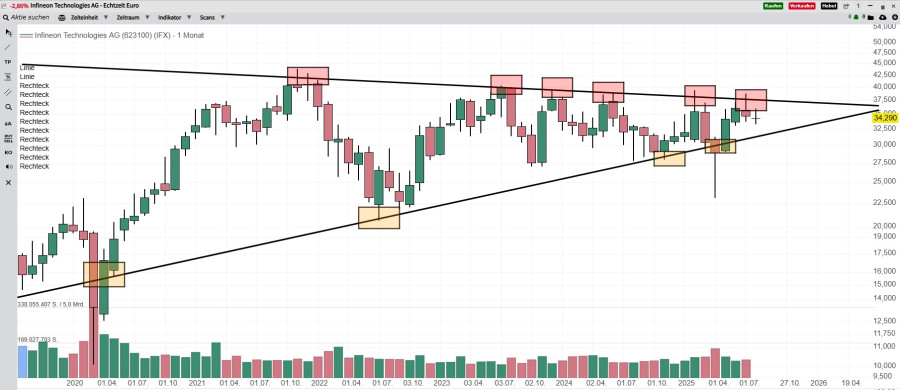
Task: Open the Scans menu
Action: [x=212, y=18]
